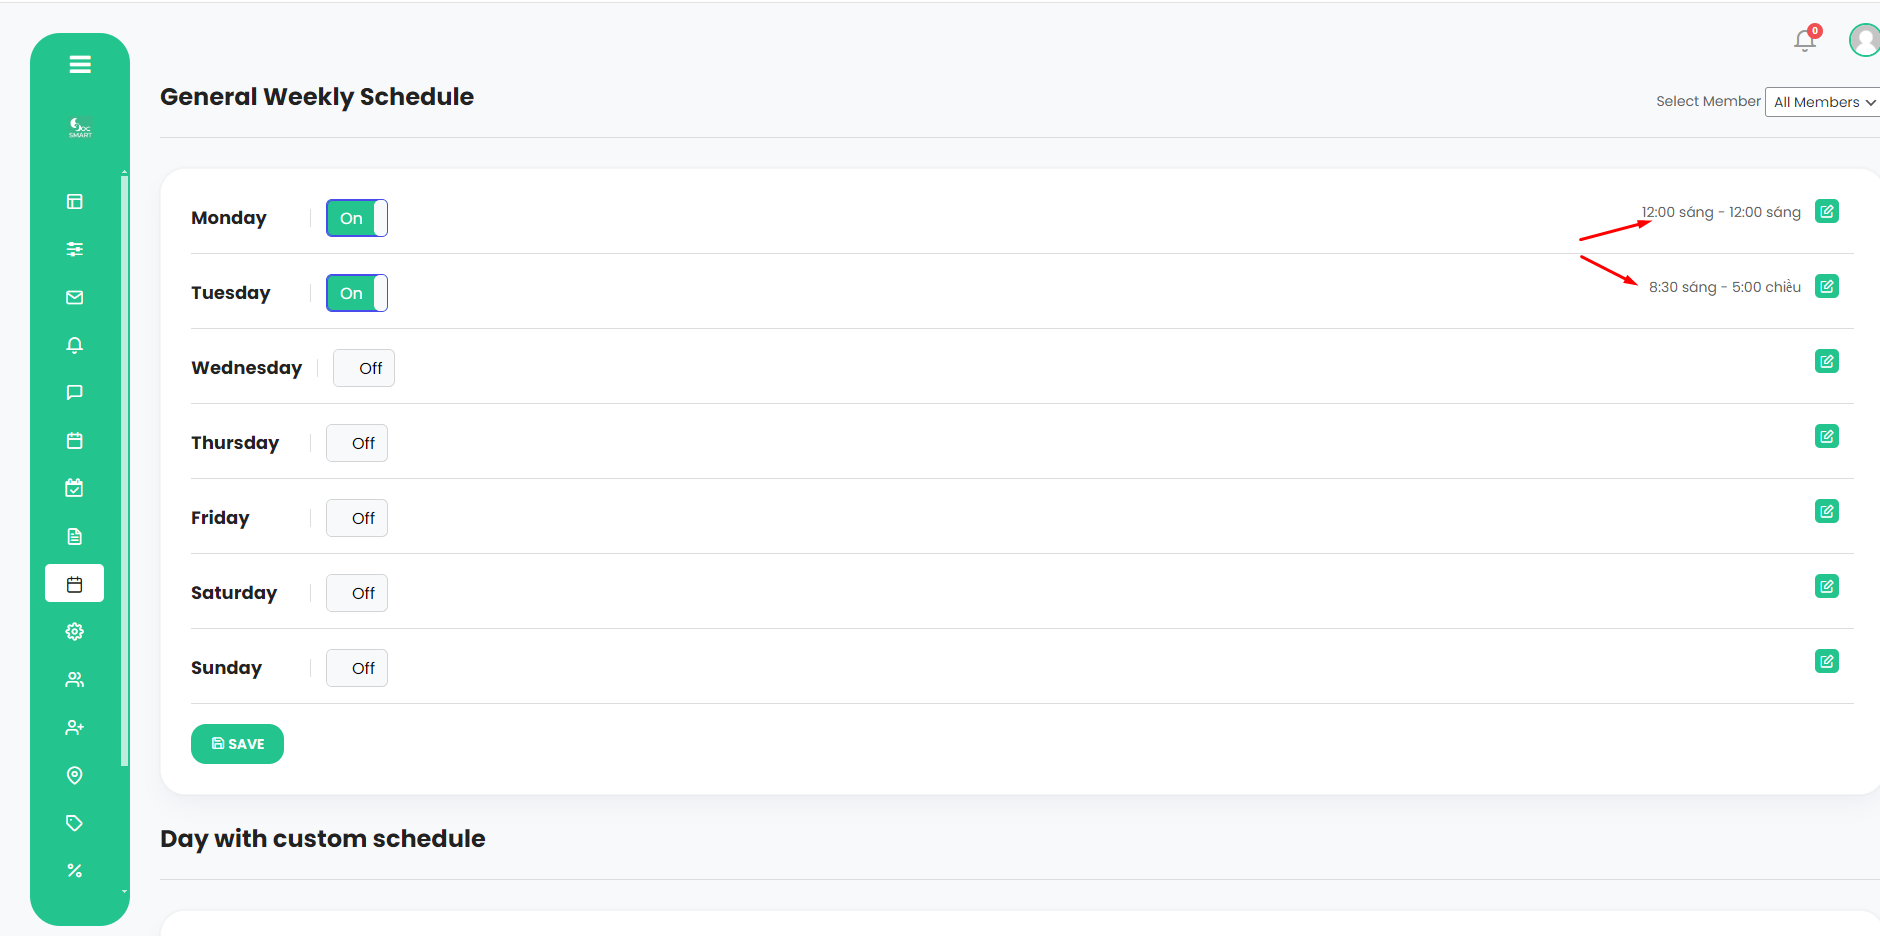Open the chat bubble icon in sidebar
The width and height of the screenshot is (1880, 936).
[x=75, y=392]
